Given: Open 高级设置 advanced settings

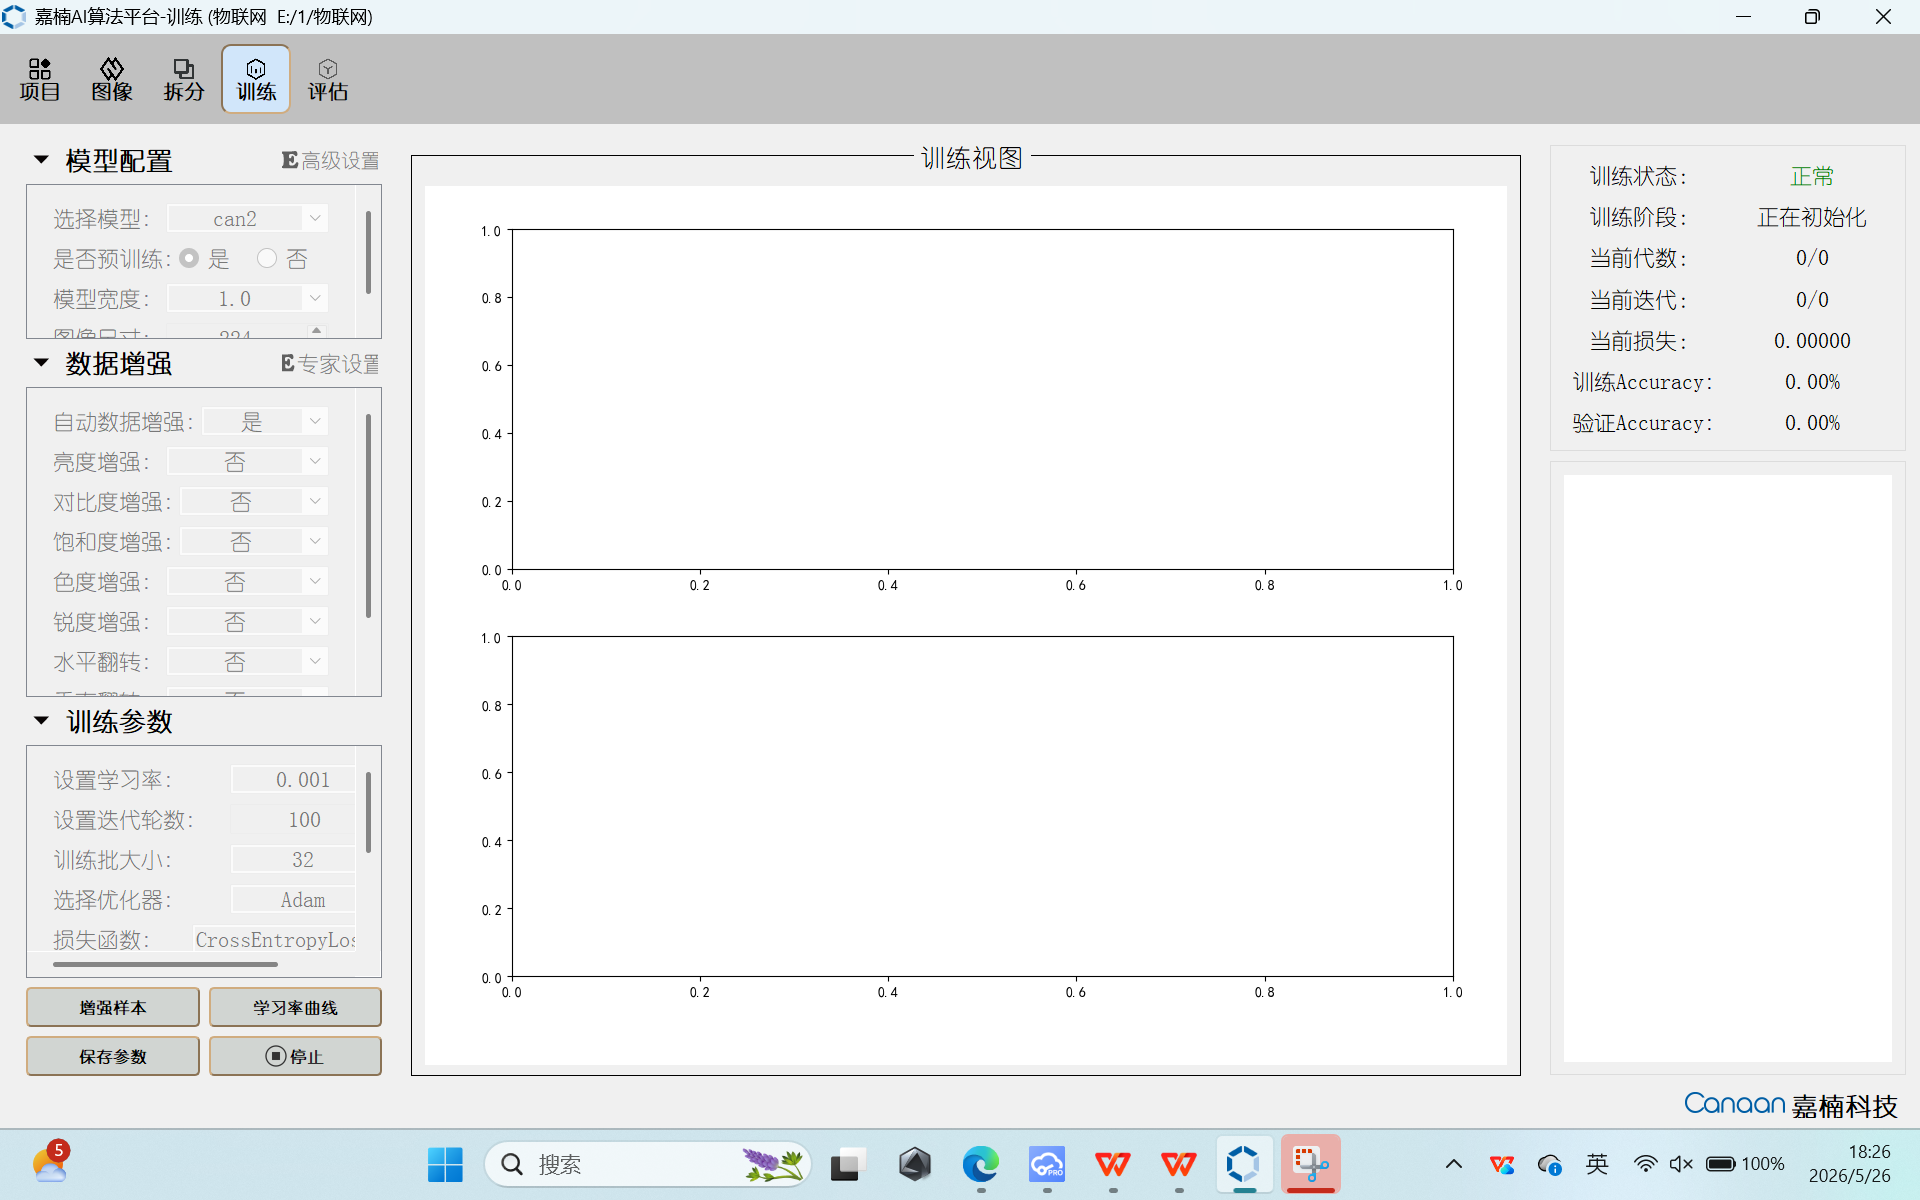Looking at the screenshot, I should pos(330,161).
